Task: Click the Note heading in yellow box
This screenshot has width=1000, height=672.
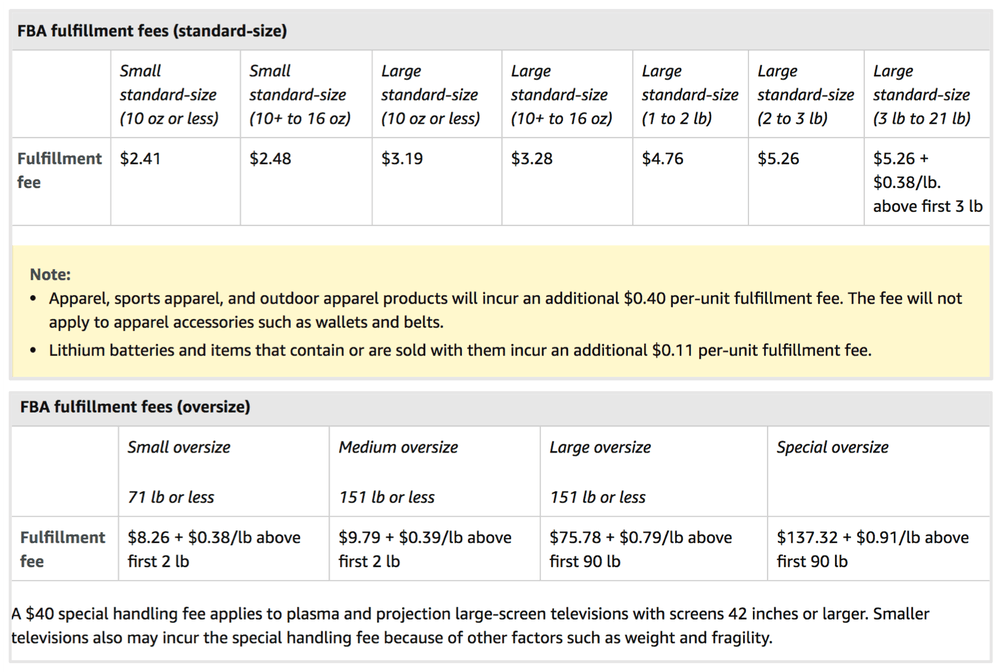Action: pos(50,274)
